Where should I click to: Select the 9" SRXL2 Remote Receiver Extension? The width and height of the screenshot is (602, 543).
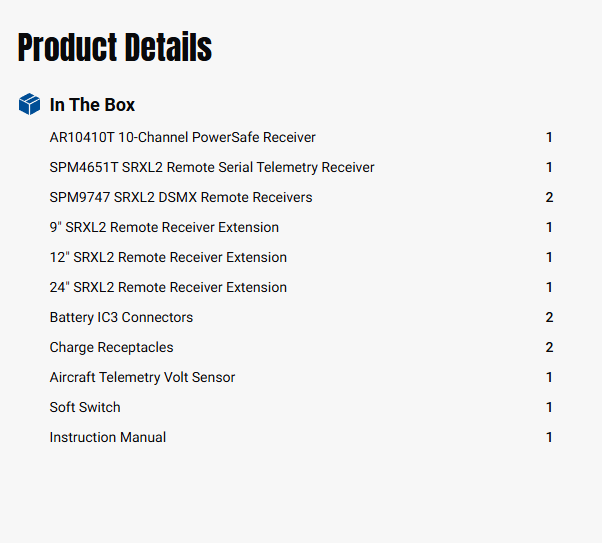(x=164, y=227)
